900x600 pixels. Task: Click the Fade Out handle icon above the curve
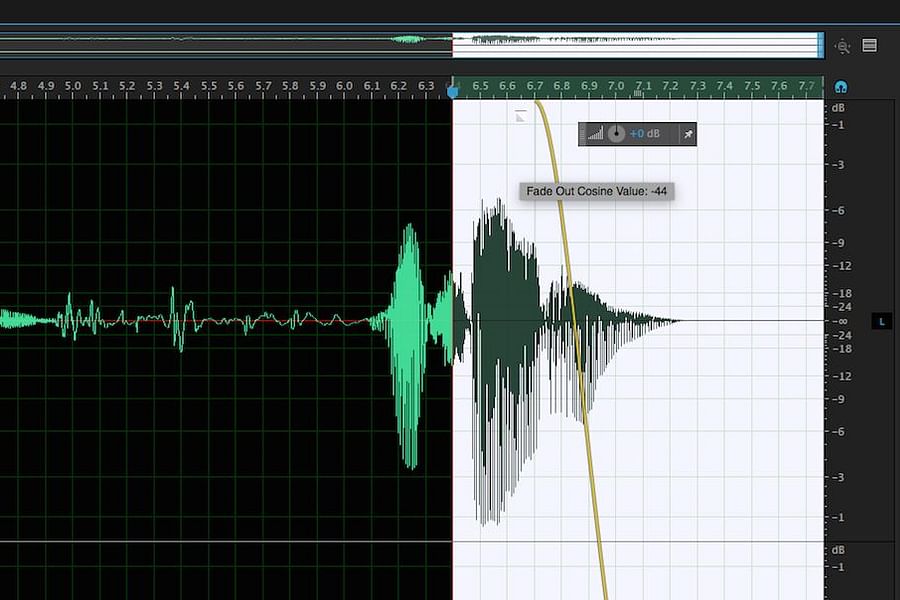[520, 115]
